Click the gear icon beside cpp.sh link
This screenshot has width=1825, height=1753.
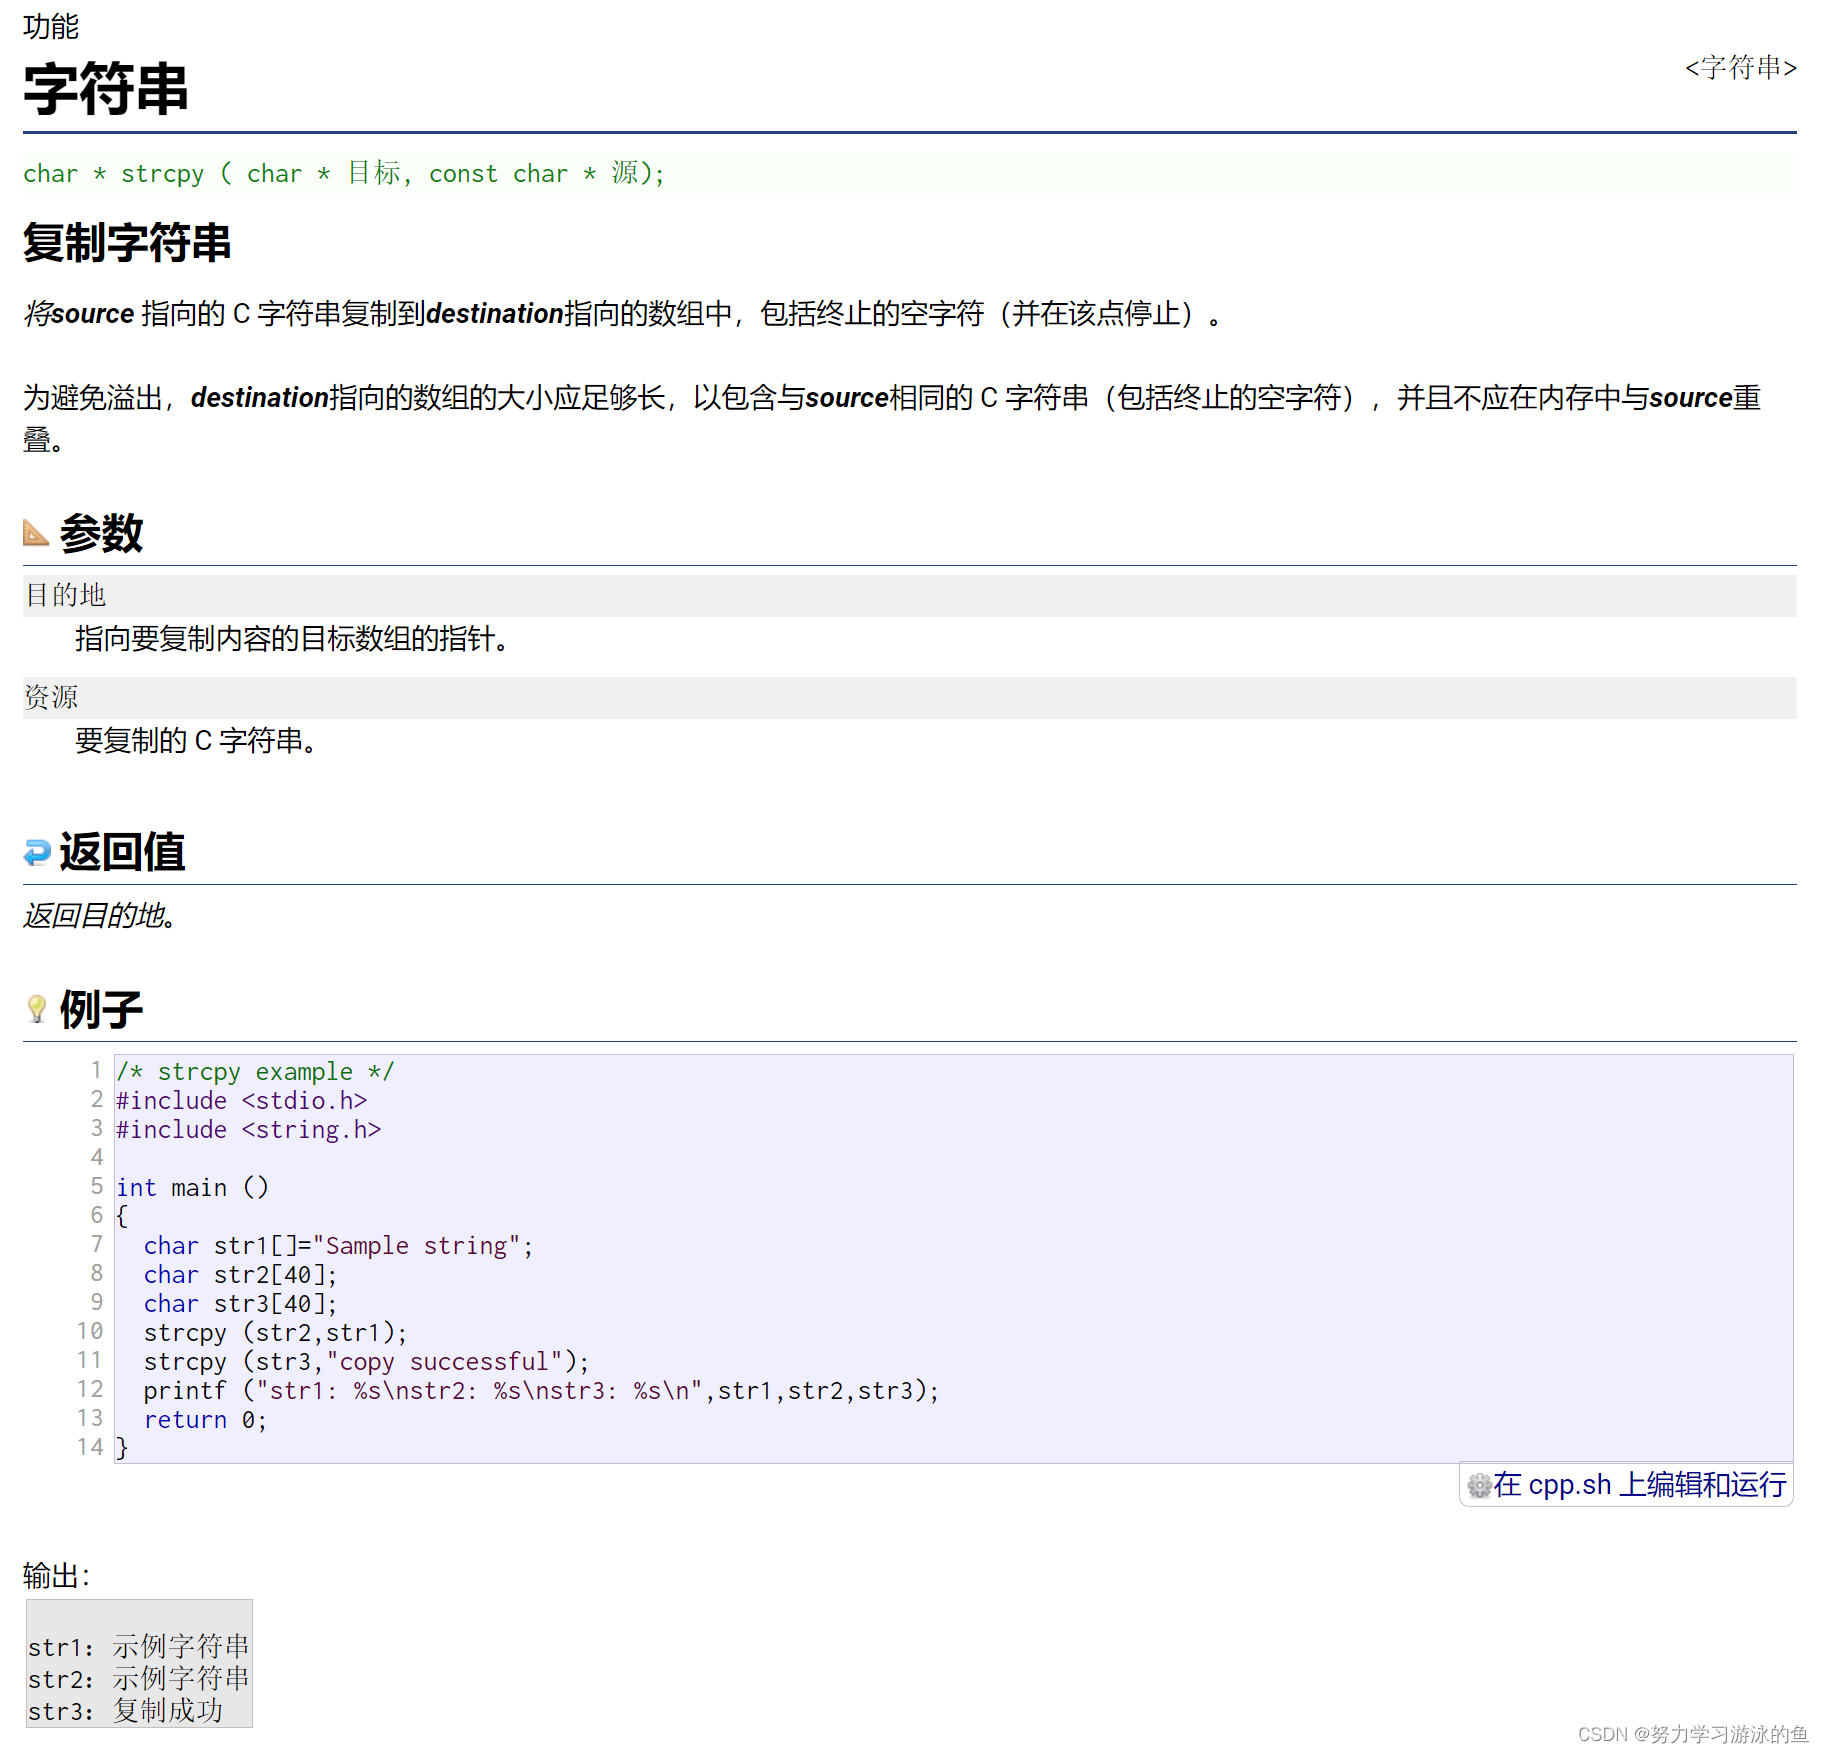pyautogui.click(x=1479, y=1486)
